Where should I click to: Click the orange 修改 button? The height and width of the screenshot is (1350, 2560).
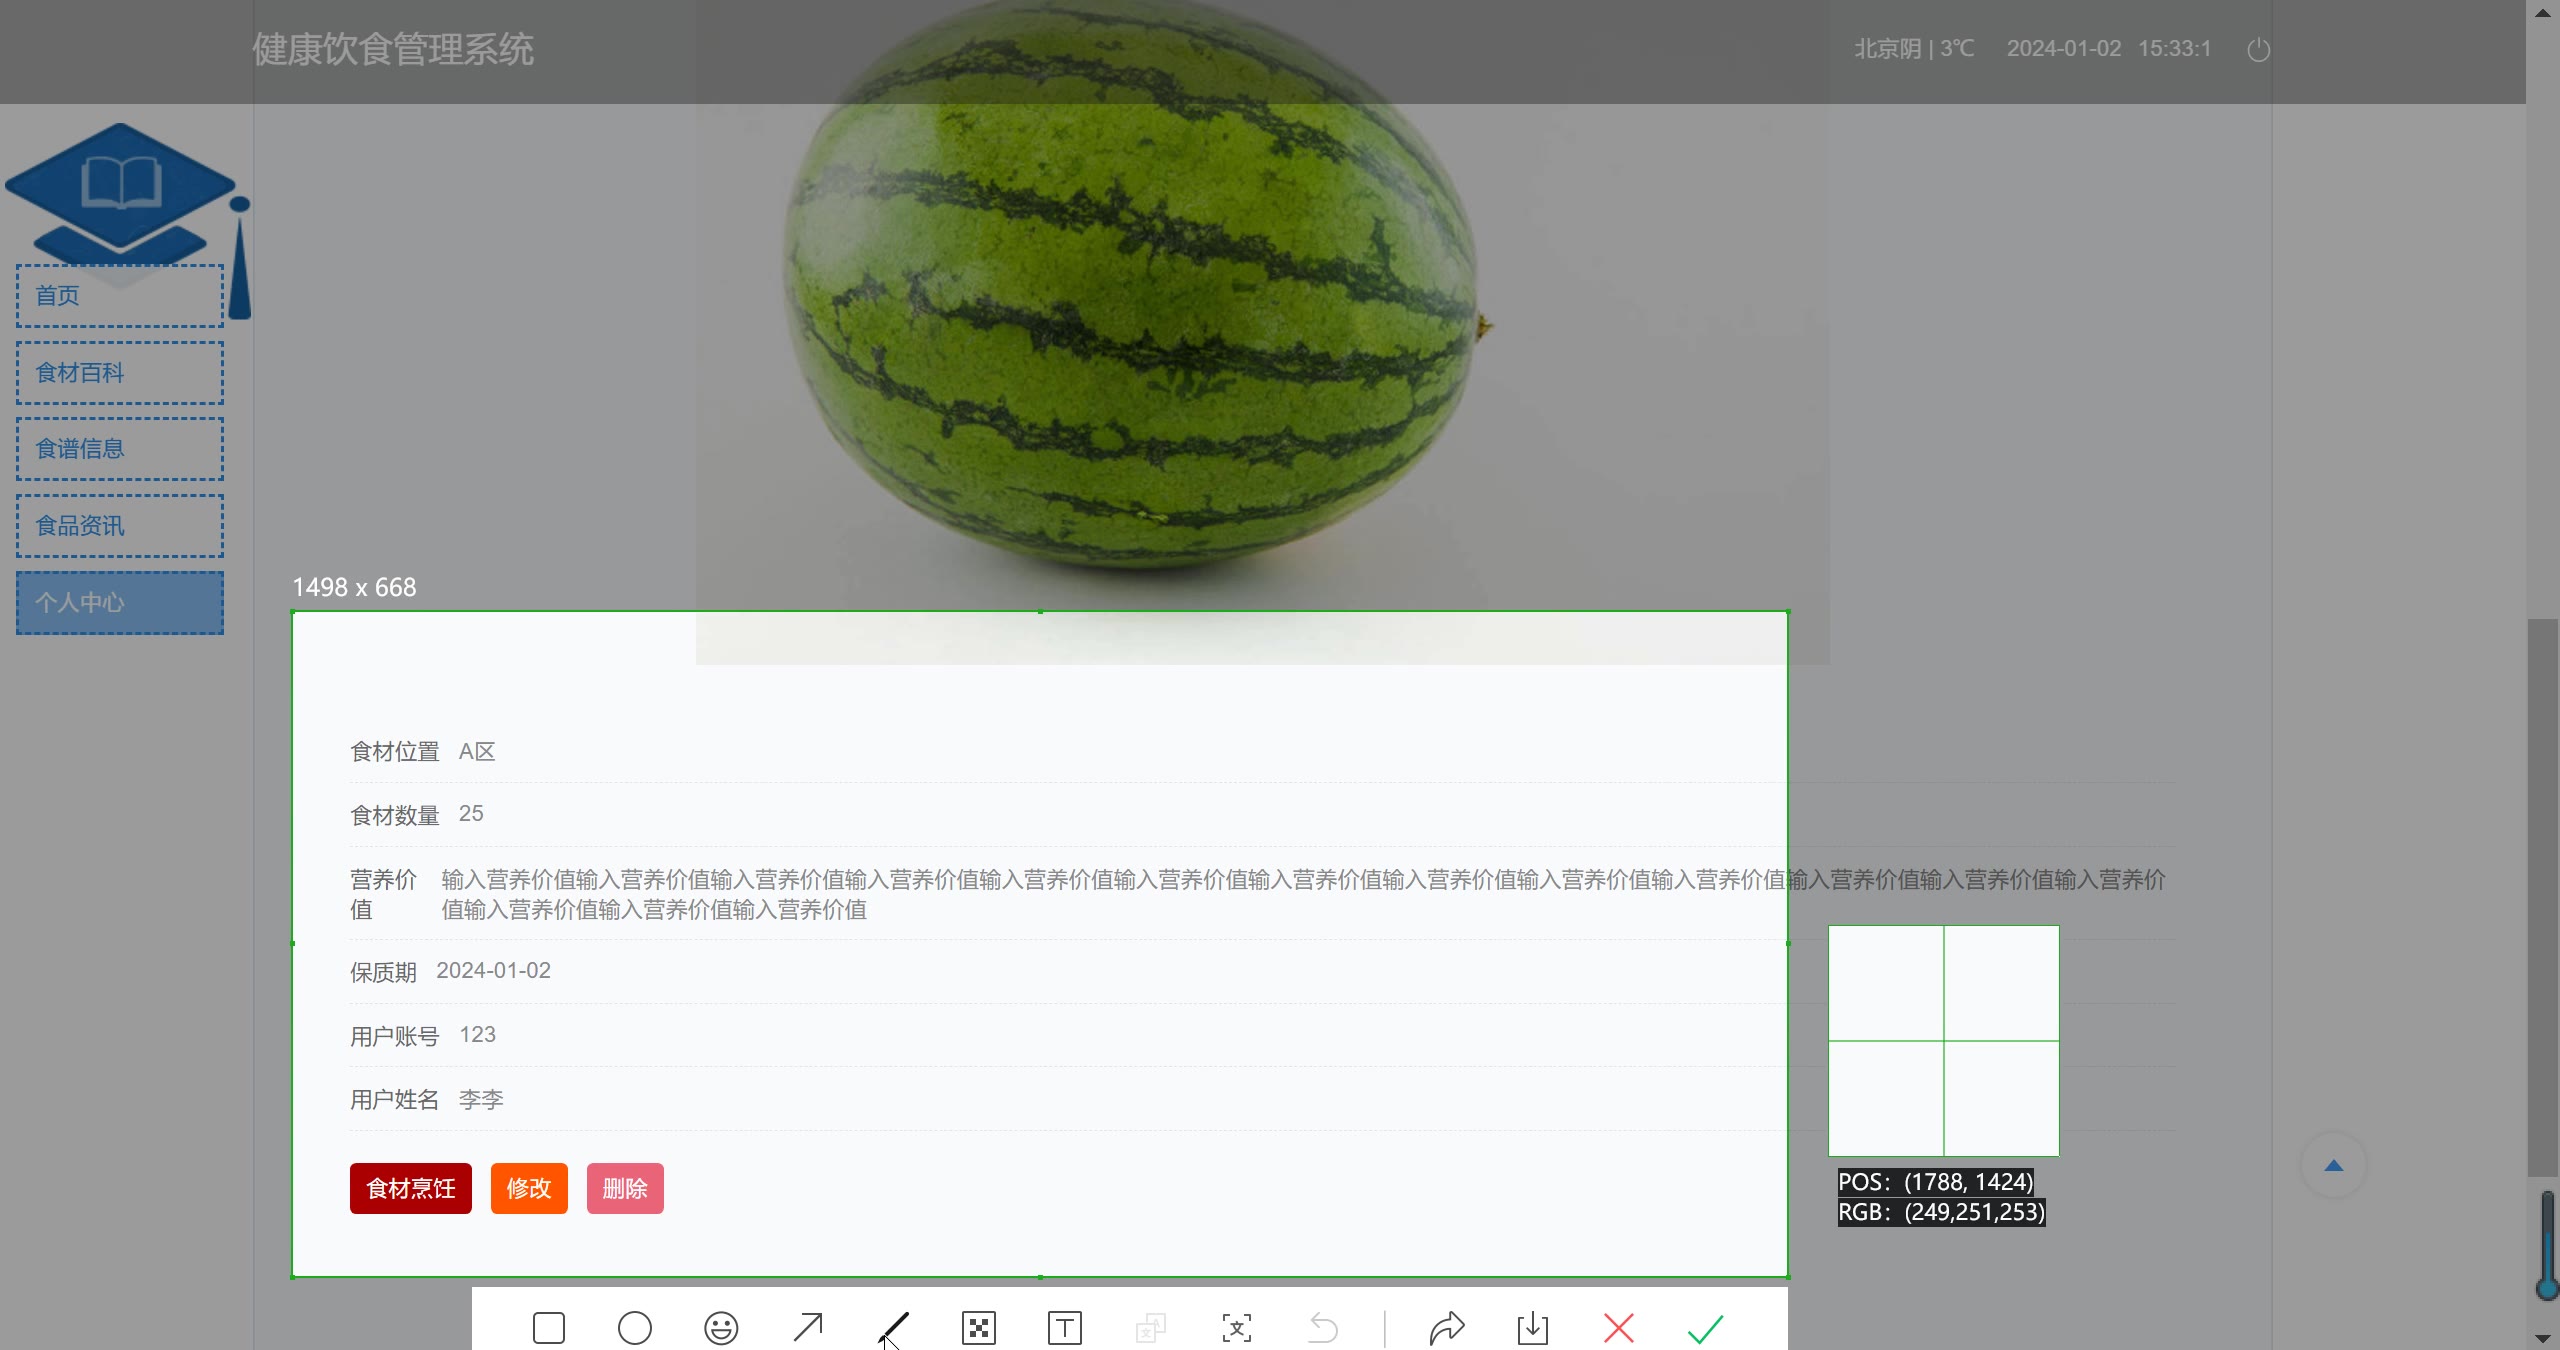[x=529, y=1188]
